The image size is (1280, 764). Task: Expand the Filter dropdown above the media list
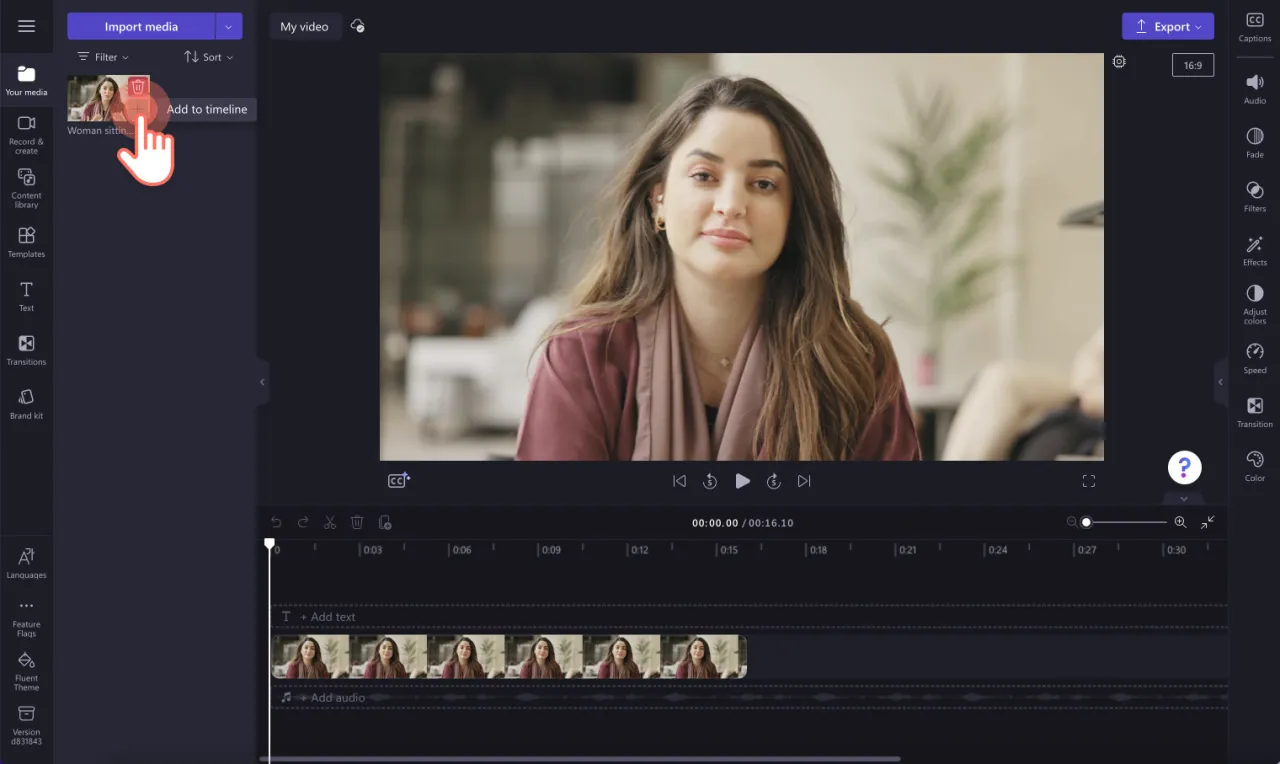[x=102, y=57]
